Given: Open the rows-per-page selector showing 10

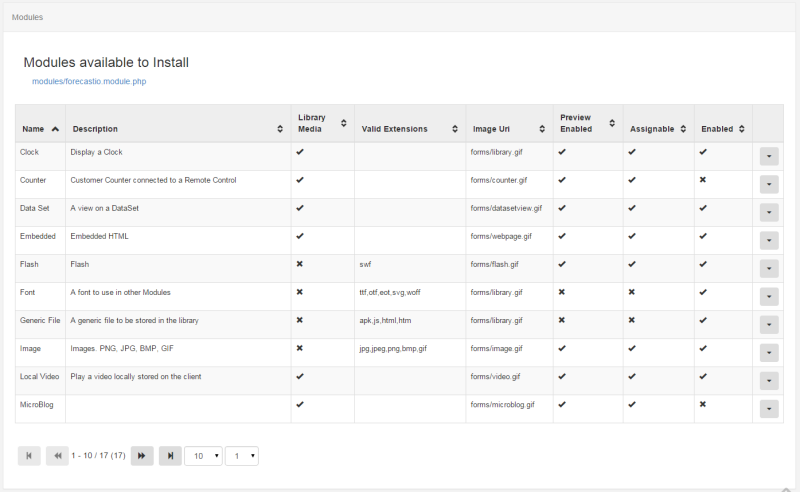Looking at the screenshot, I should [x=203, y=456].
